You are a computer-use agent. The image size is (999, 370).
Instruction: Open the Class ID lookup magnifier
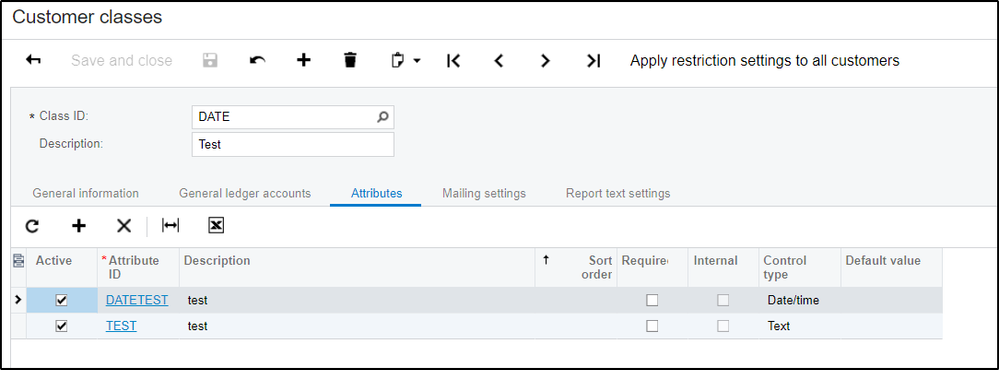tap(382, 117)
